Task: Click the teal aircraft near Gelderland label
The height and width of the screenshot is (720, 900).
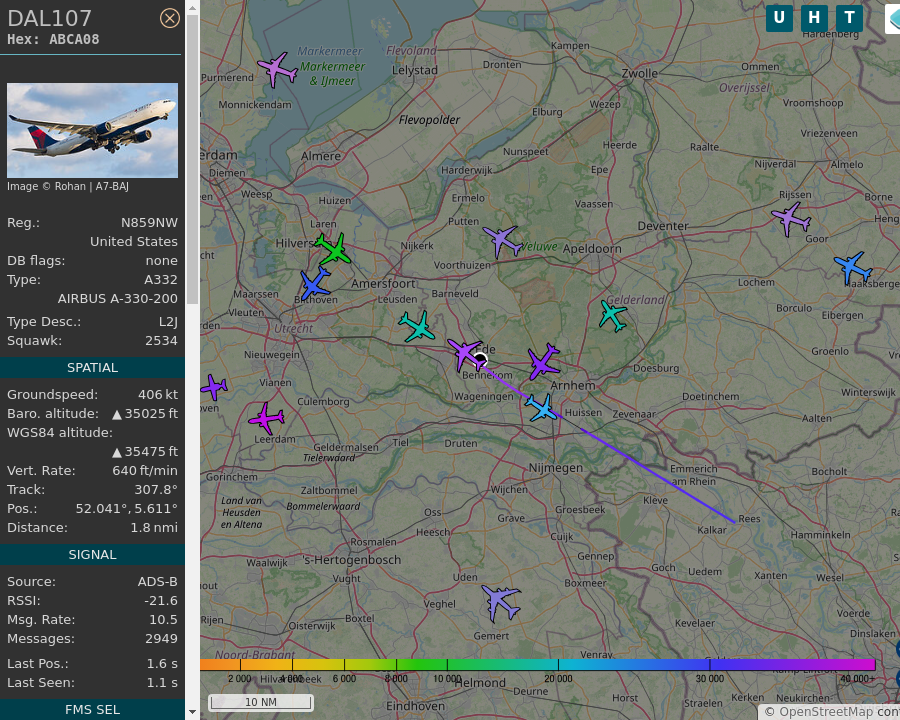Action: pyautogui.click(x=613, y=315)
